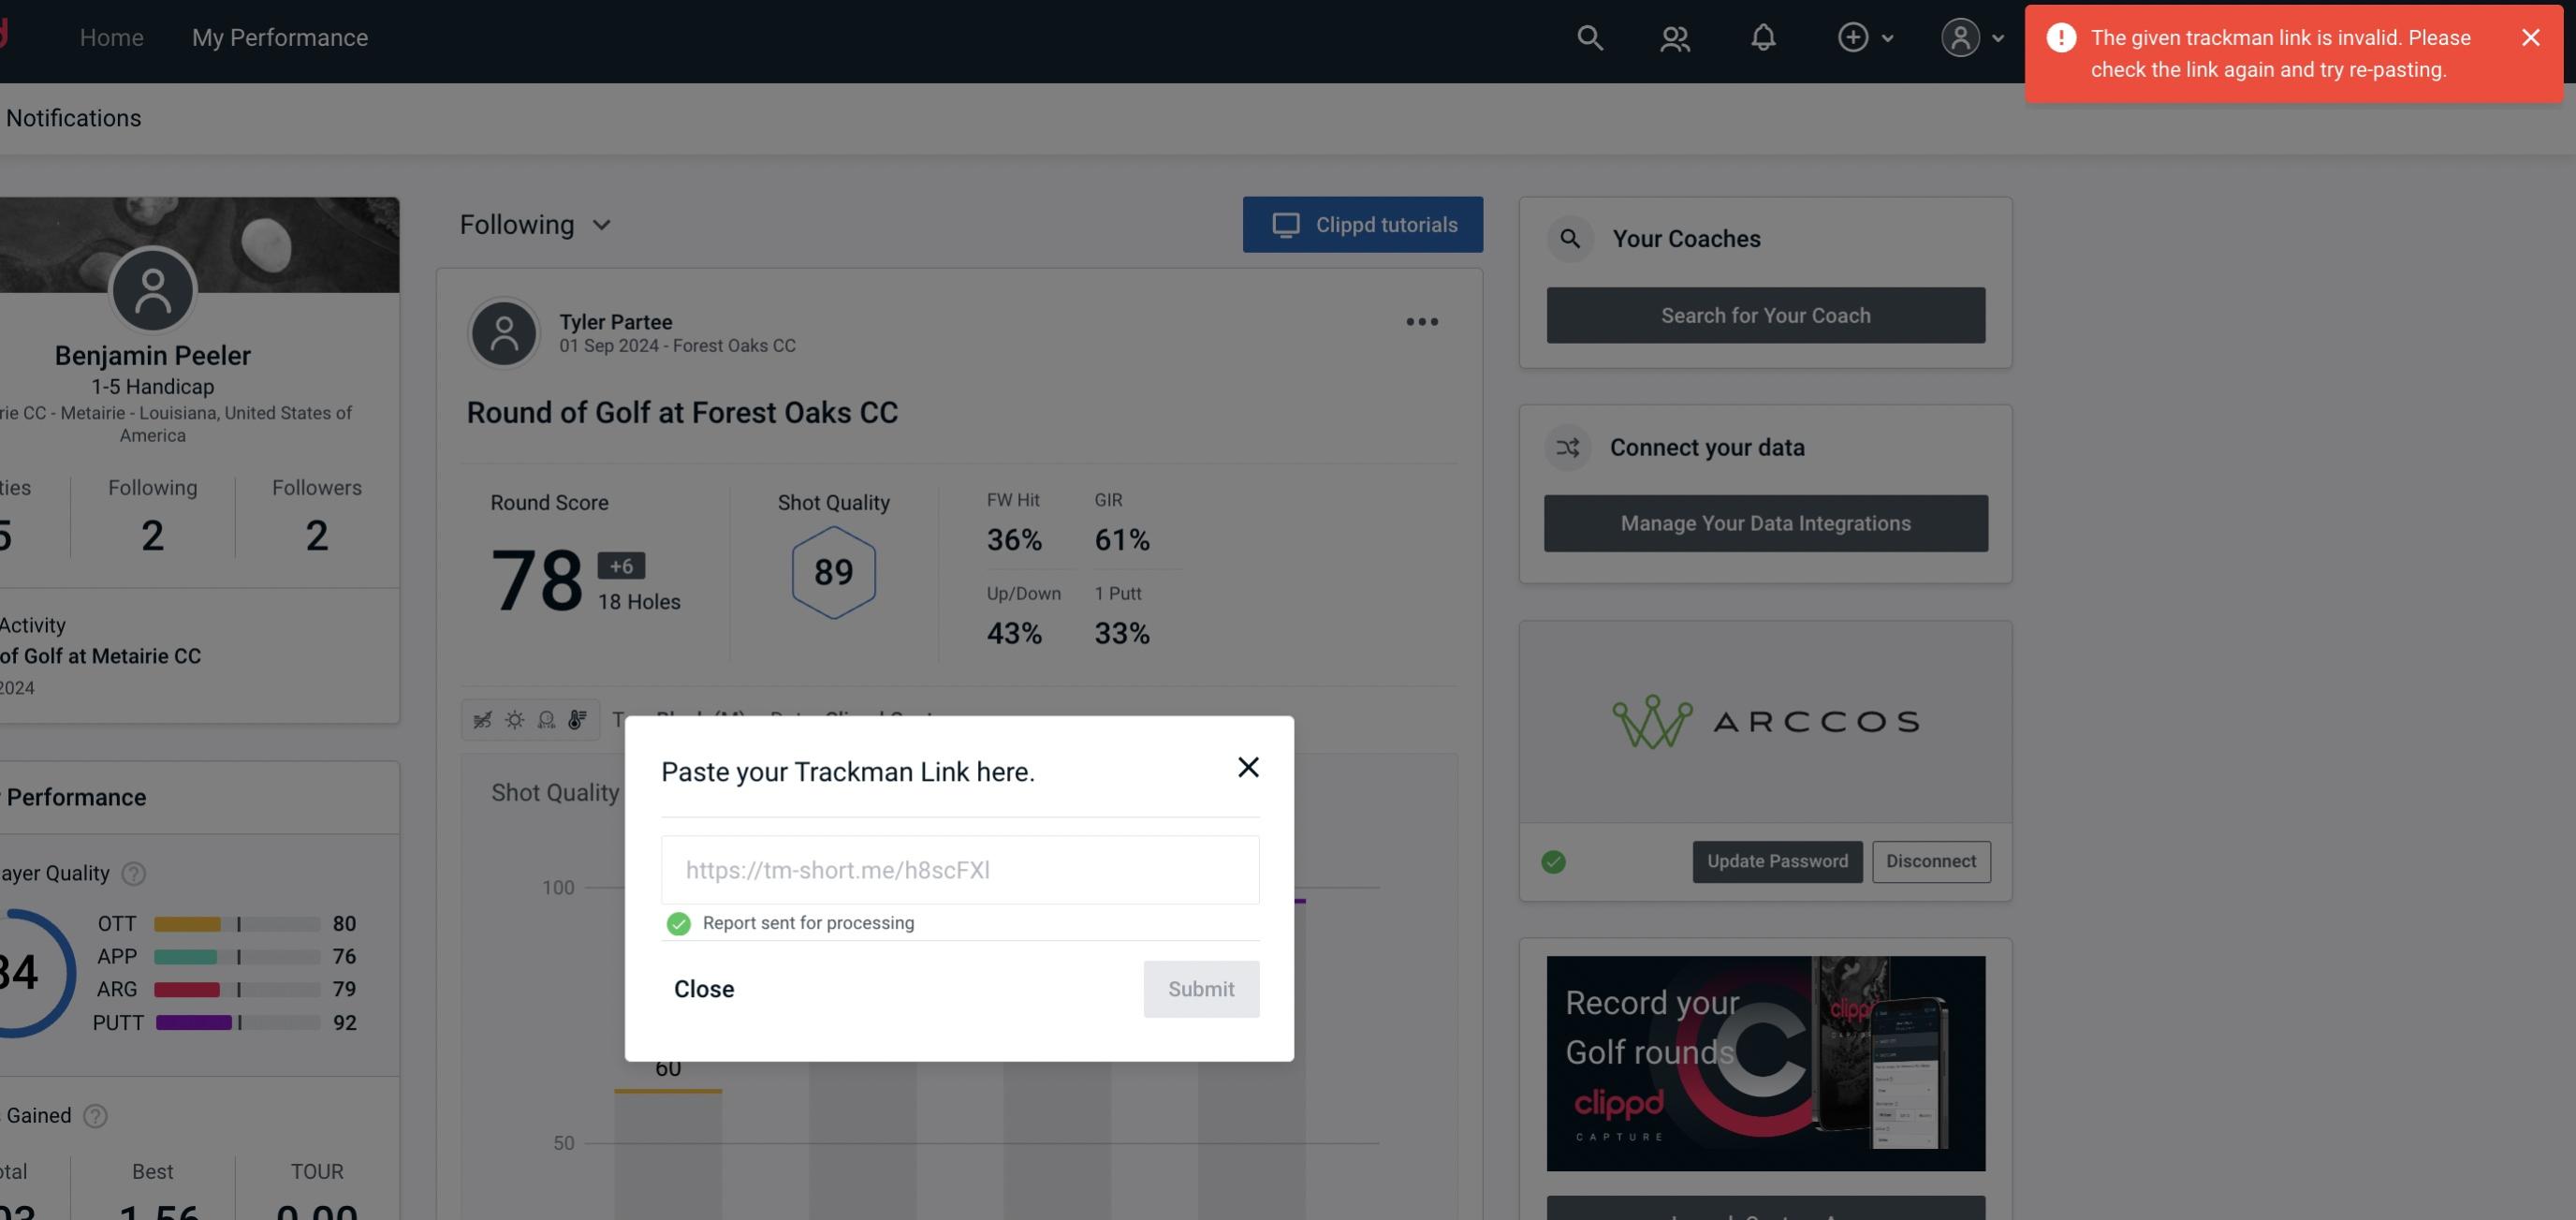This screenshot has width=2576, height=1220.
Task: Select the Home menu tab item
Action: 111,37
